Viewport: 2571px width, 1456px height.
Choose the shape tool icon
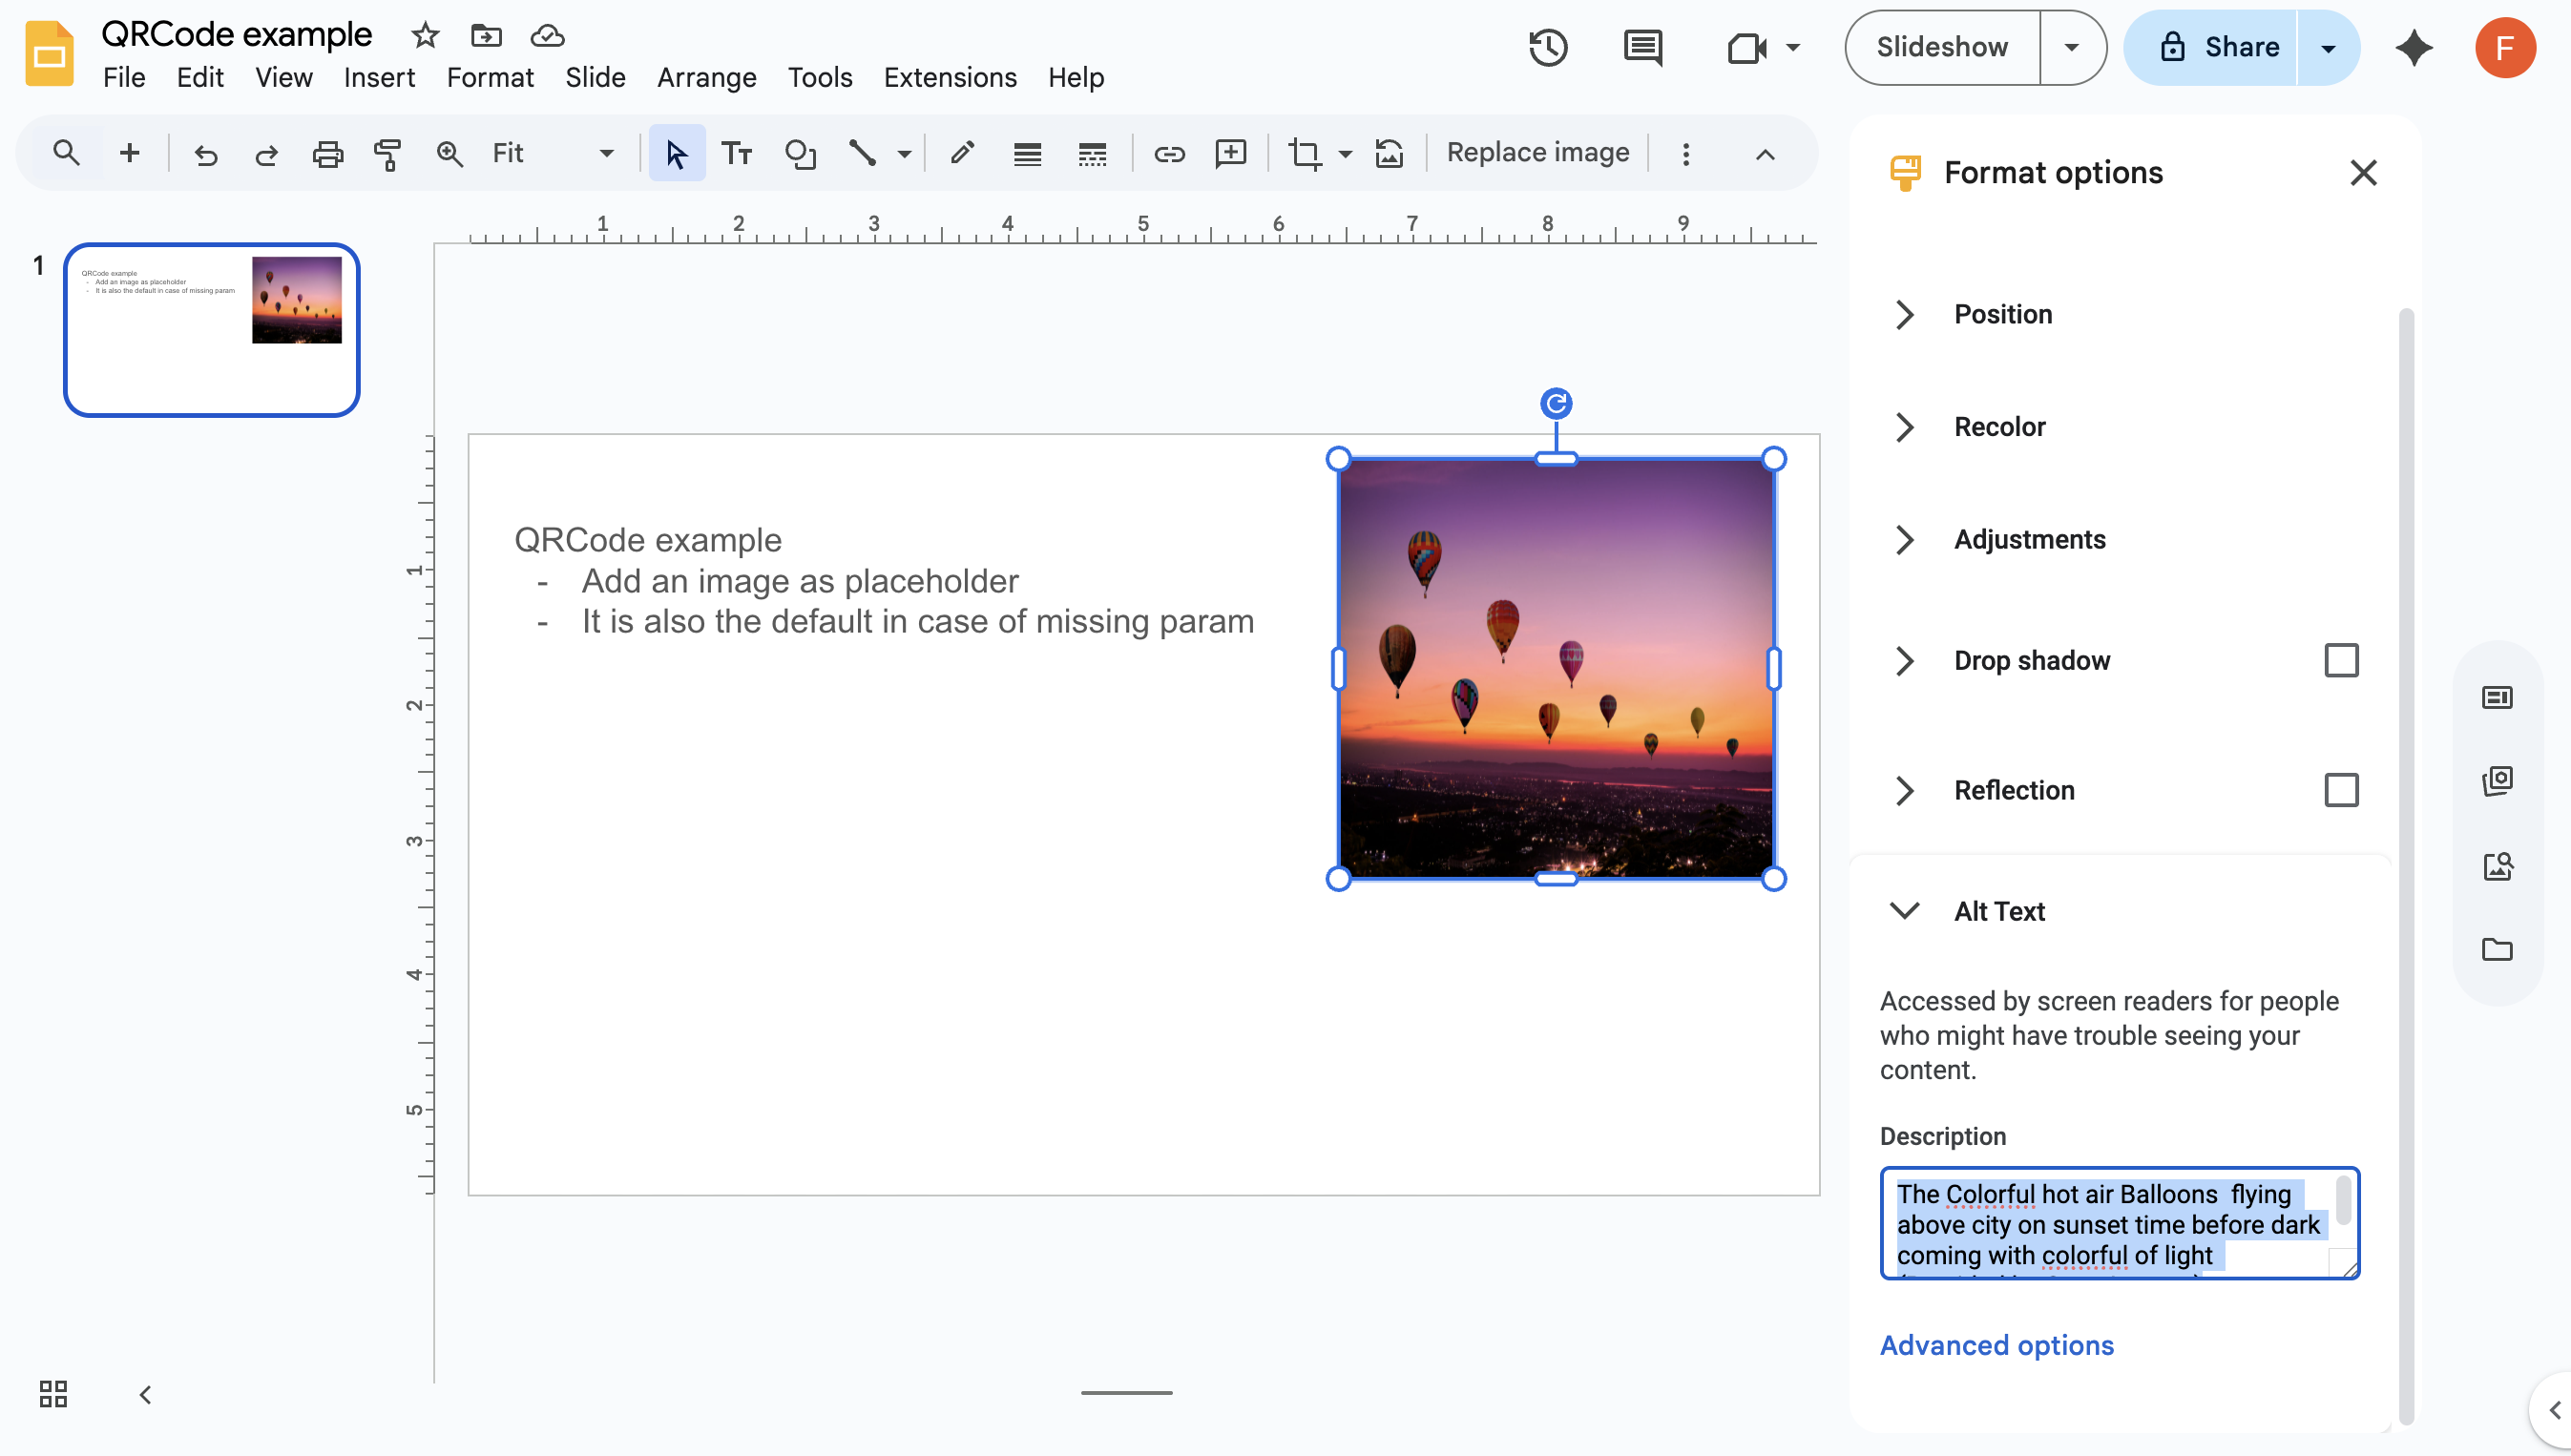coord(800,154)
